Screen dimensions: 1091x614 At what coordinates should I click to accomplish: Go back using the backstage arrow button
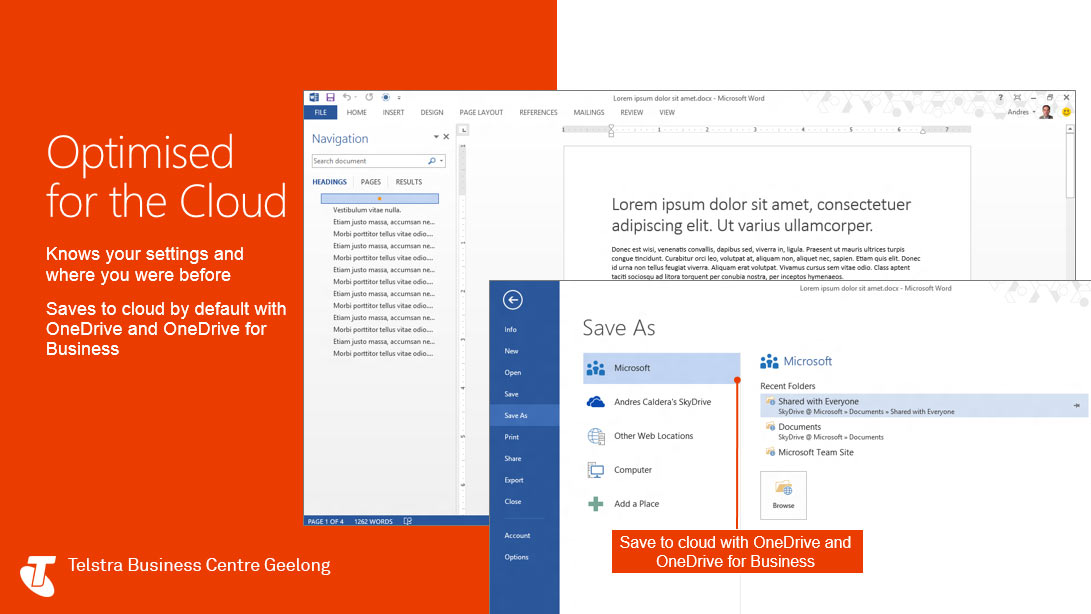pos(513,300)
